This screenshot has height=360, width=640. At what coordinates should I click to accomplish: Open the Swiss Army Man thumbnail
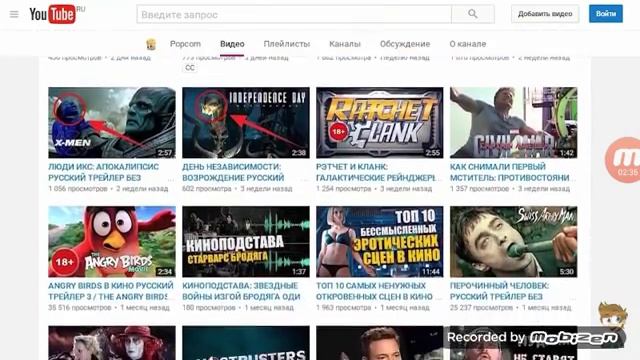point(513,242)
